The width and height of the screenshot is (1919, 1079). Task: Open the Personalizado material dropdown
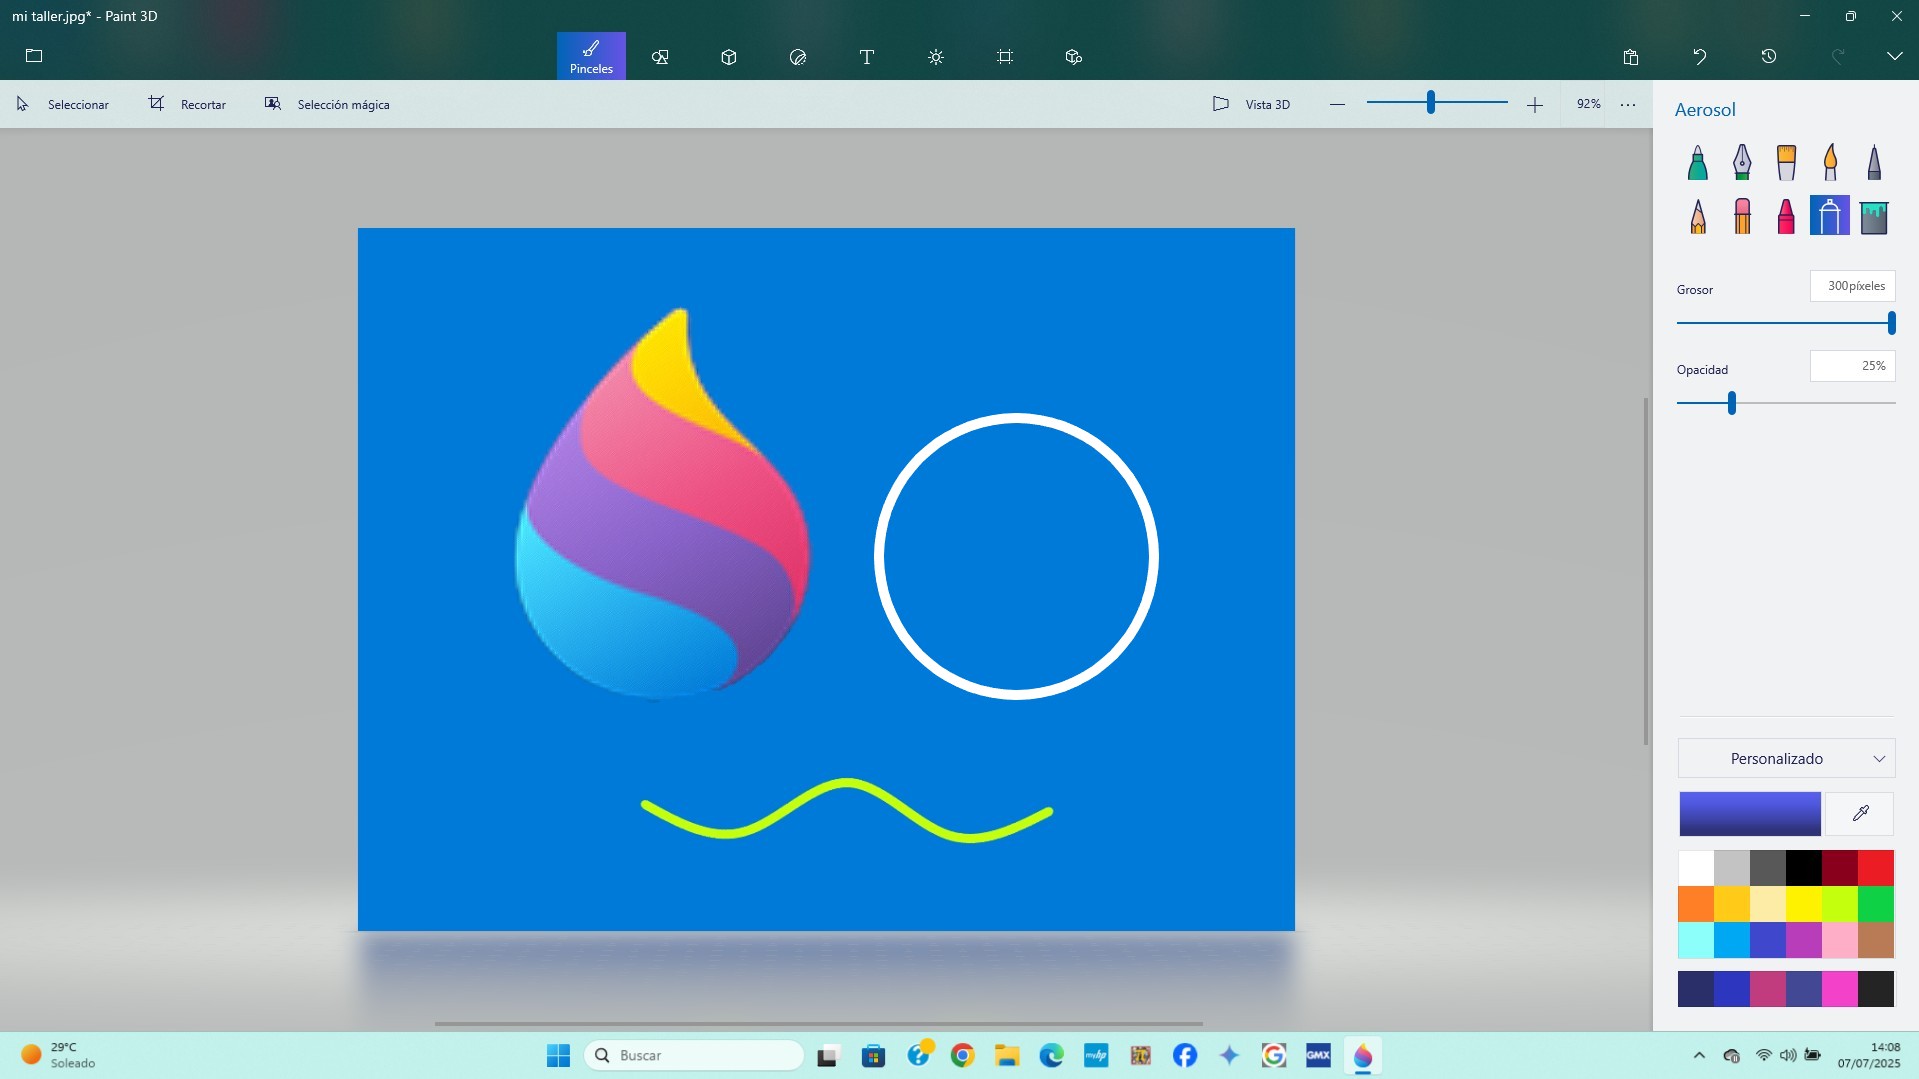coord(1786,759)
